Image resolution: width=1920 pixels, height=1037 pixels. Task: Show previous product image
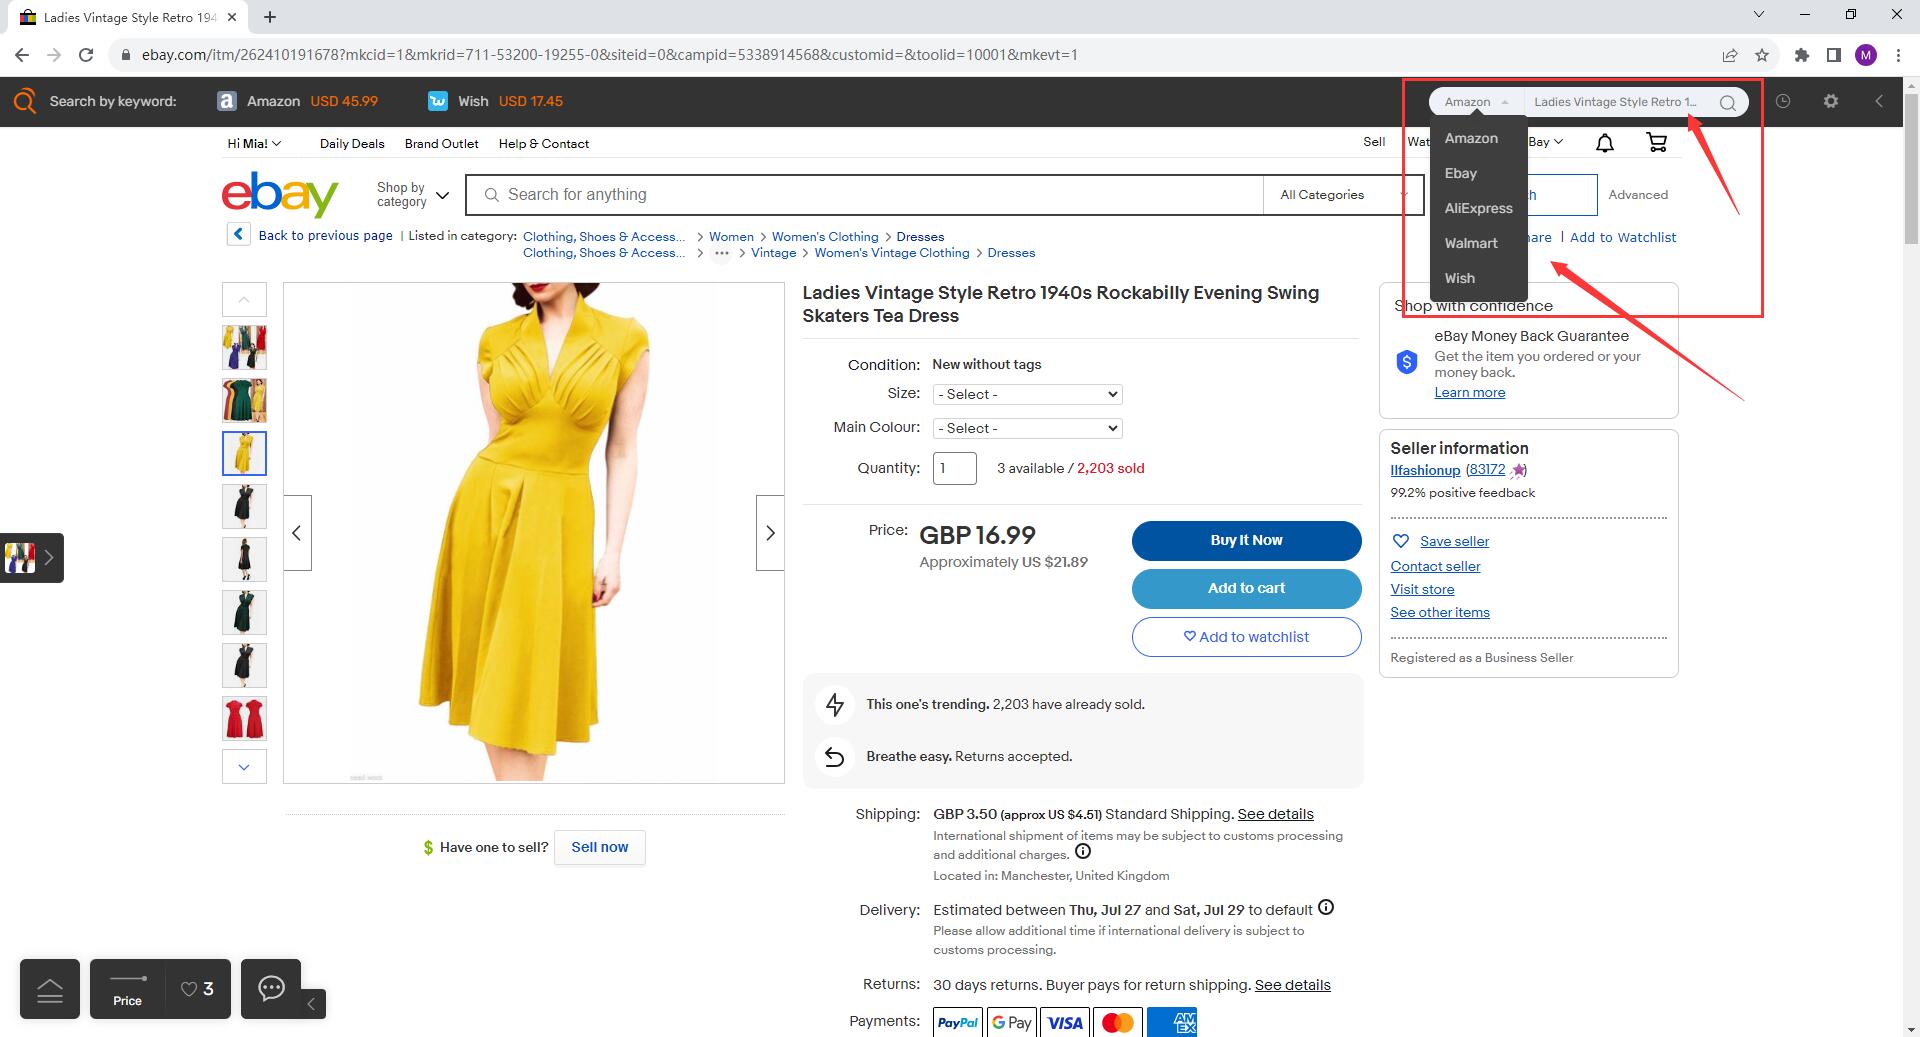(x=297, y=533)
